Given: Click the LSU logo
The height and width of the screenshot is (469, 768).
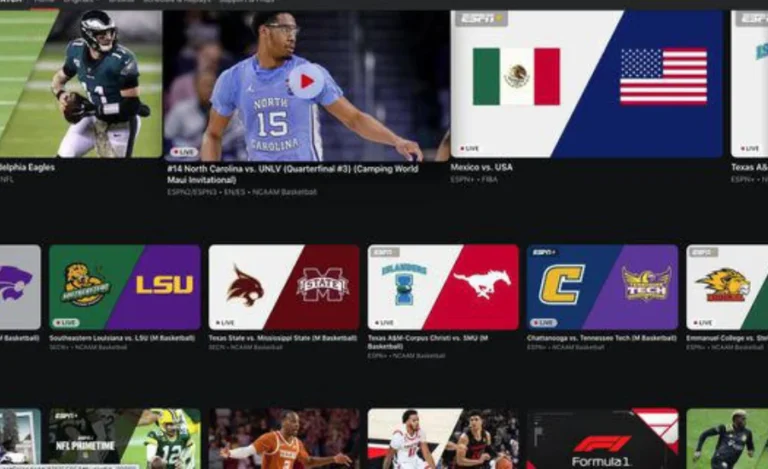Looking at the screenshot, I should [164, 284].
